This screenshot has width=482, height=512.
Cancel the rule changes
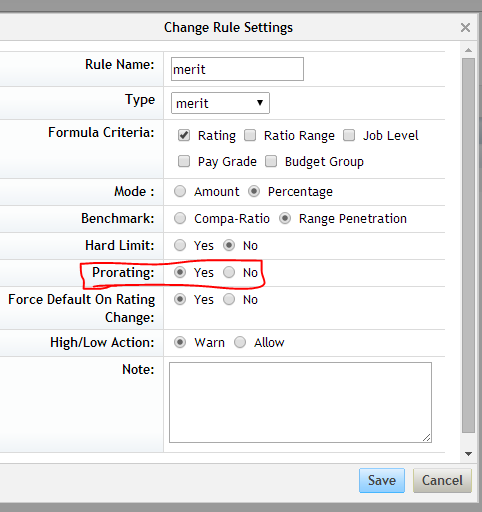[442, 480]
